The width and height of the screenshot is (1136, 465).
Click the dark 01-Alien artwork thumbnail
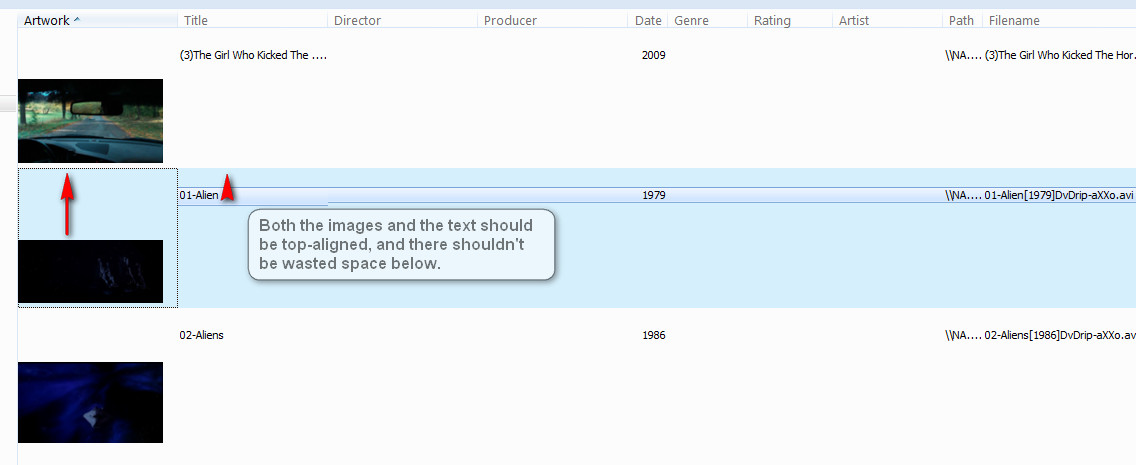click(x=90, y=271)
